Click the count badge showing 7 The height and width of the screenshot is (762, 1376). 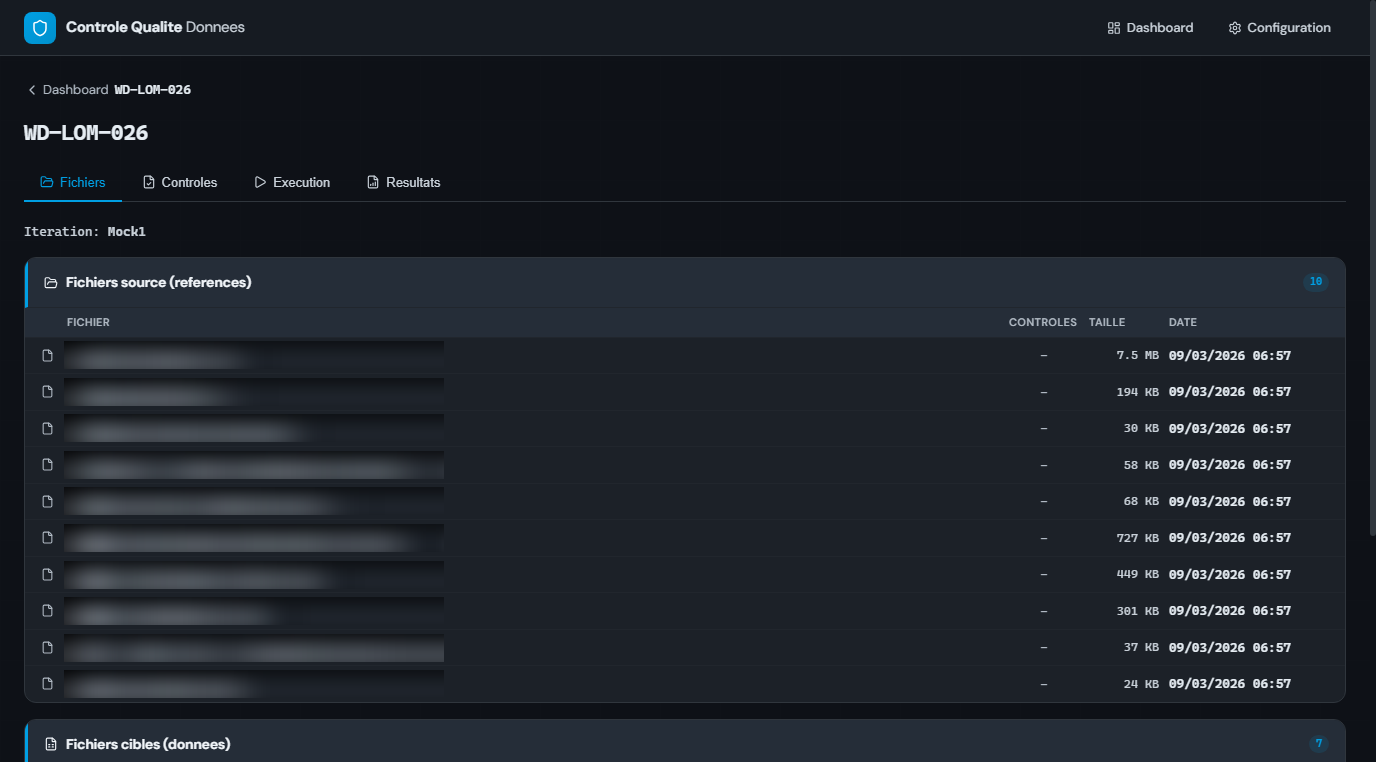(x=1319, y=744)
